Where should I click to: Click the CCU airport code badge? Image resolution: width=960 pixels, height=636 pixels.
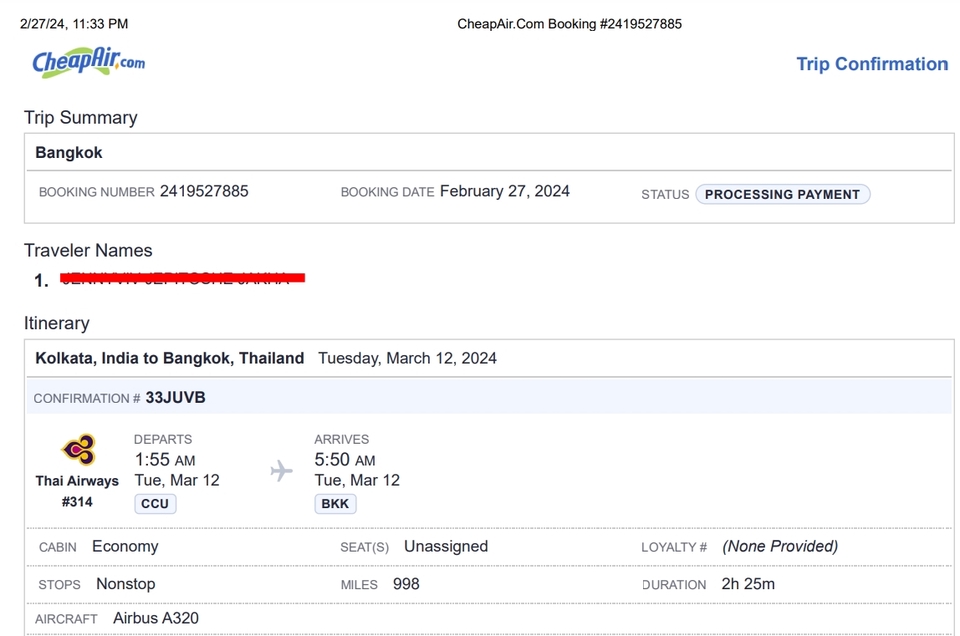[x=155, y=504]
